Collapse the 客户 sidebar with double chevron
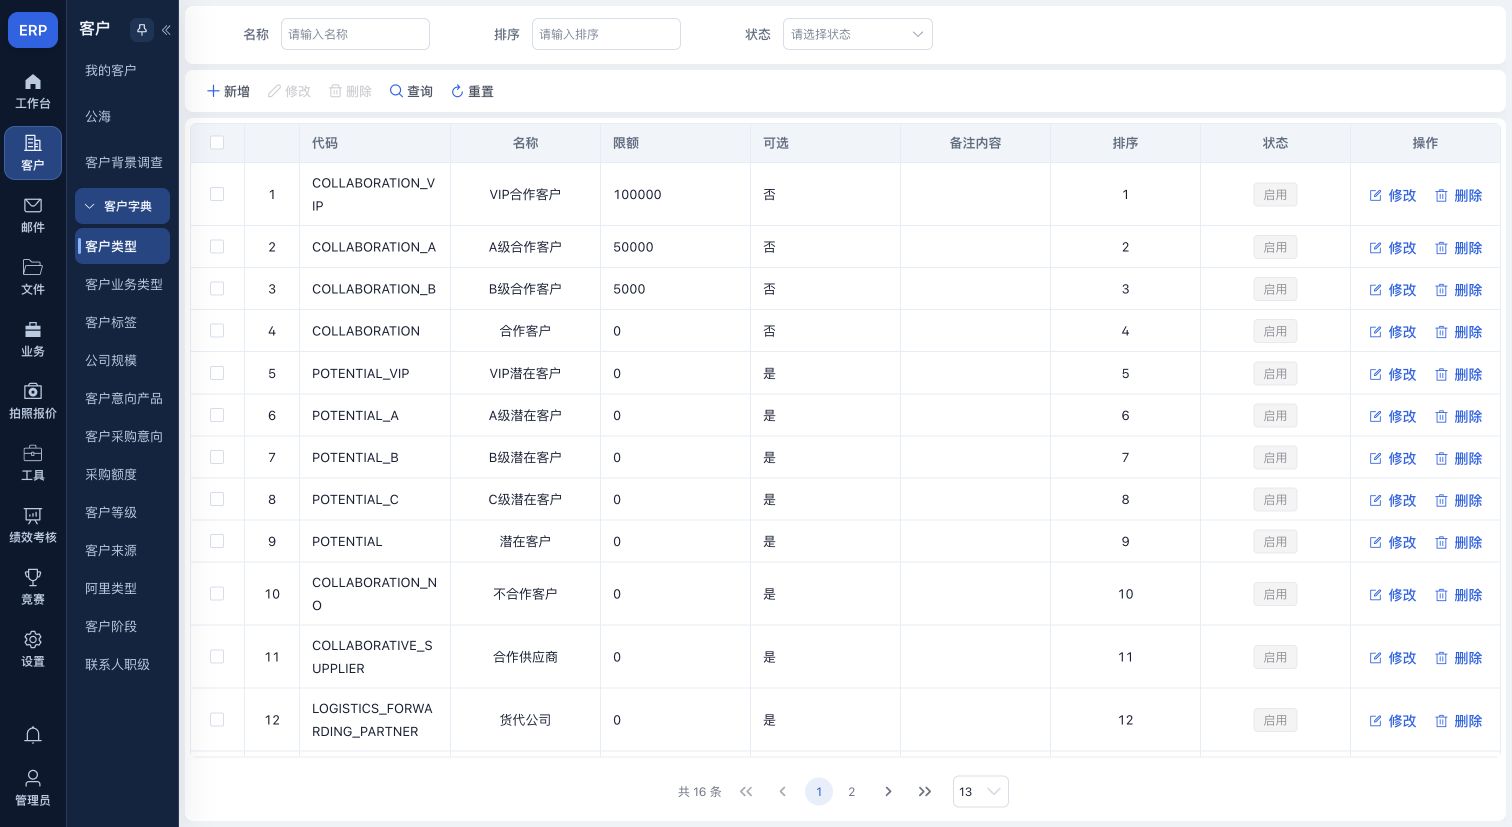This screenshot has width=1512, height=827. click(166, 30)
